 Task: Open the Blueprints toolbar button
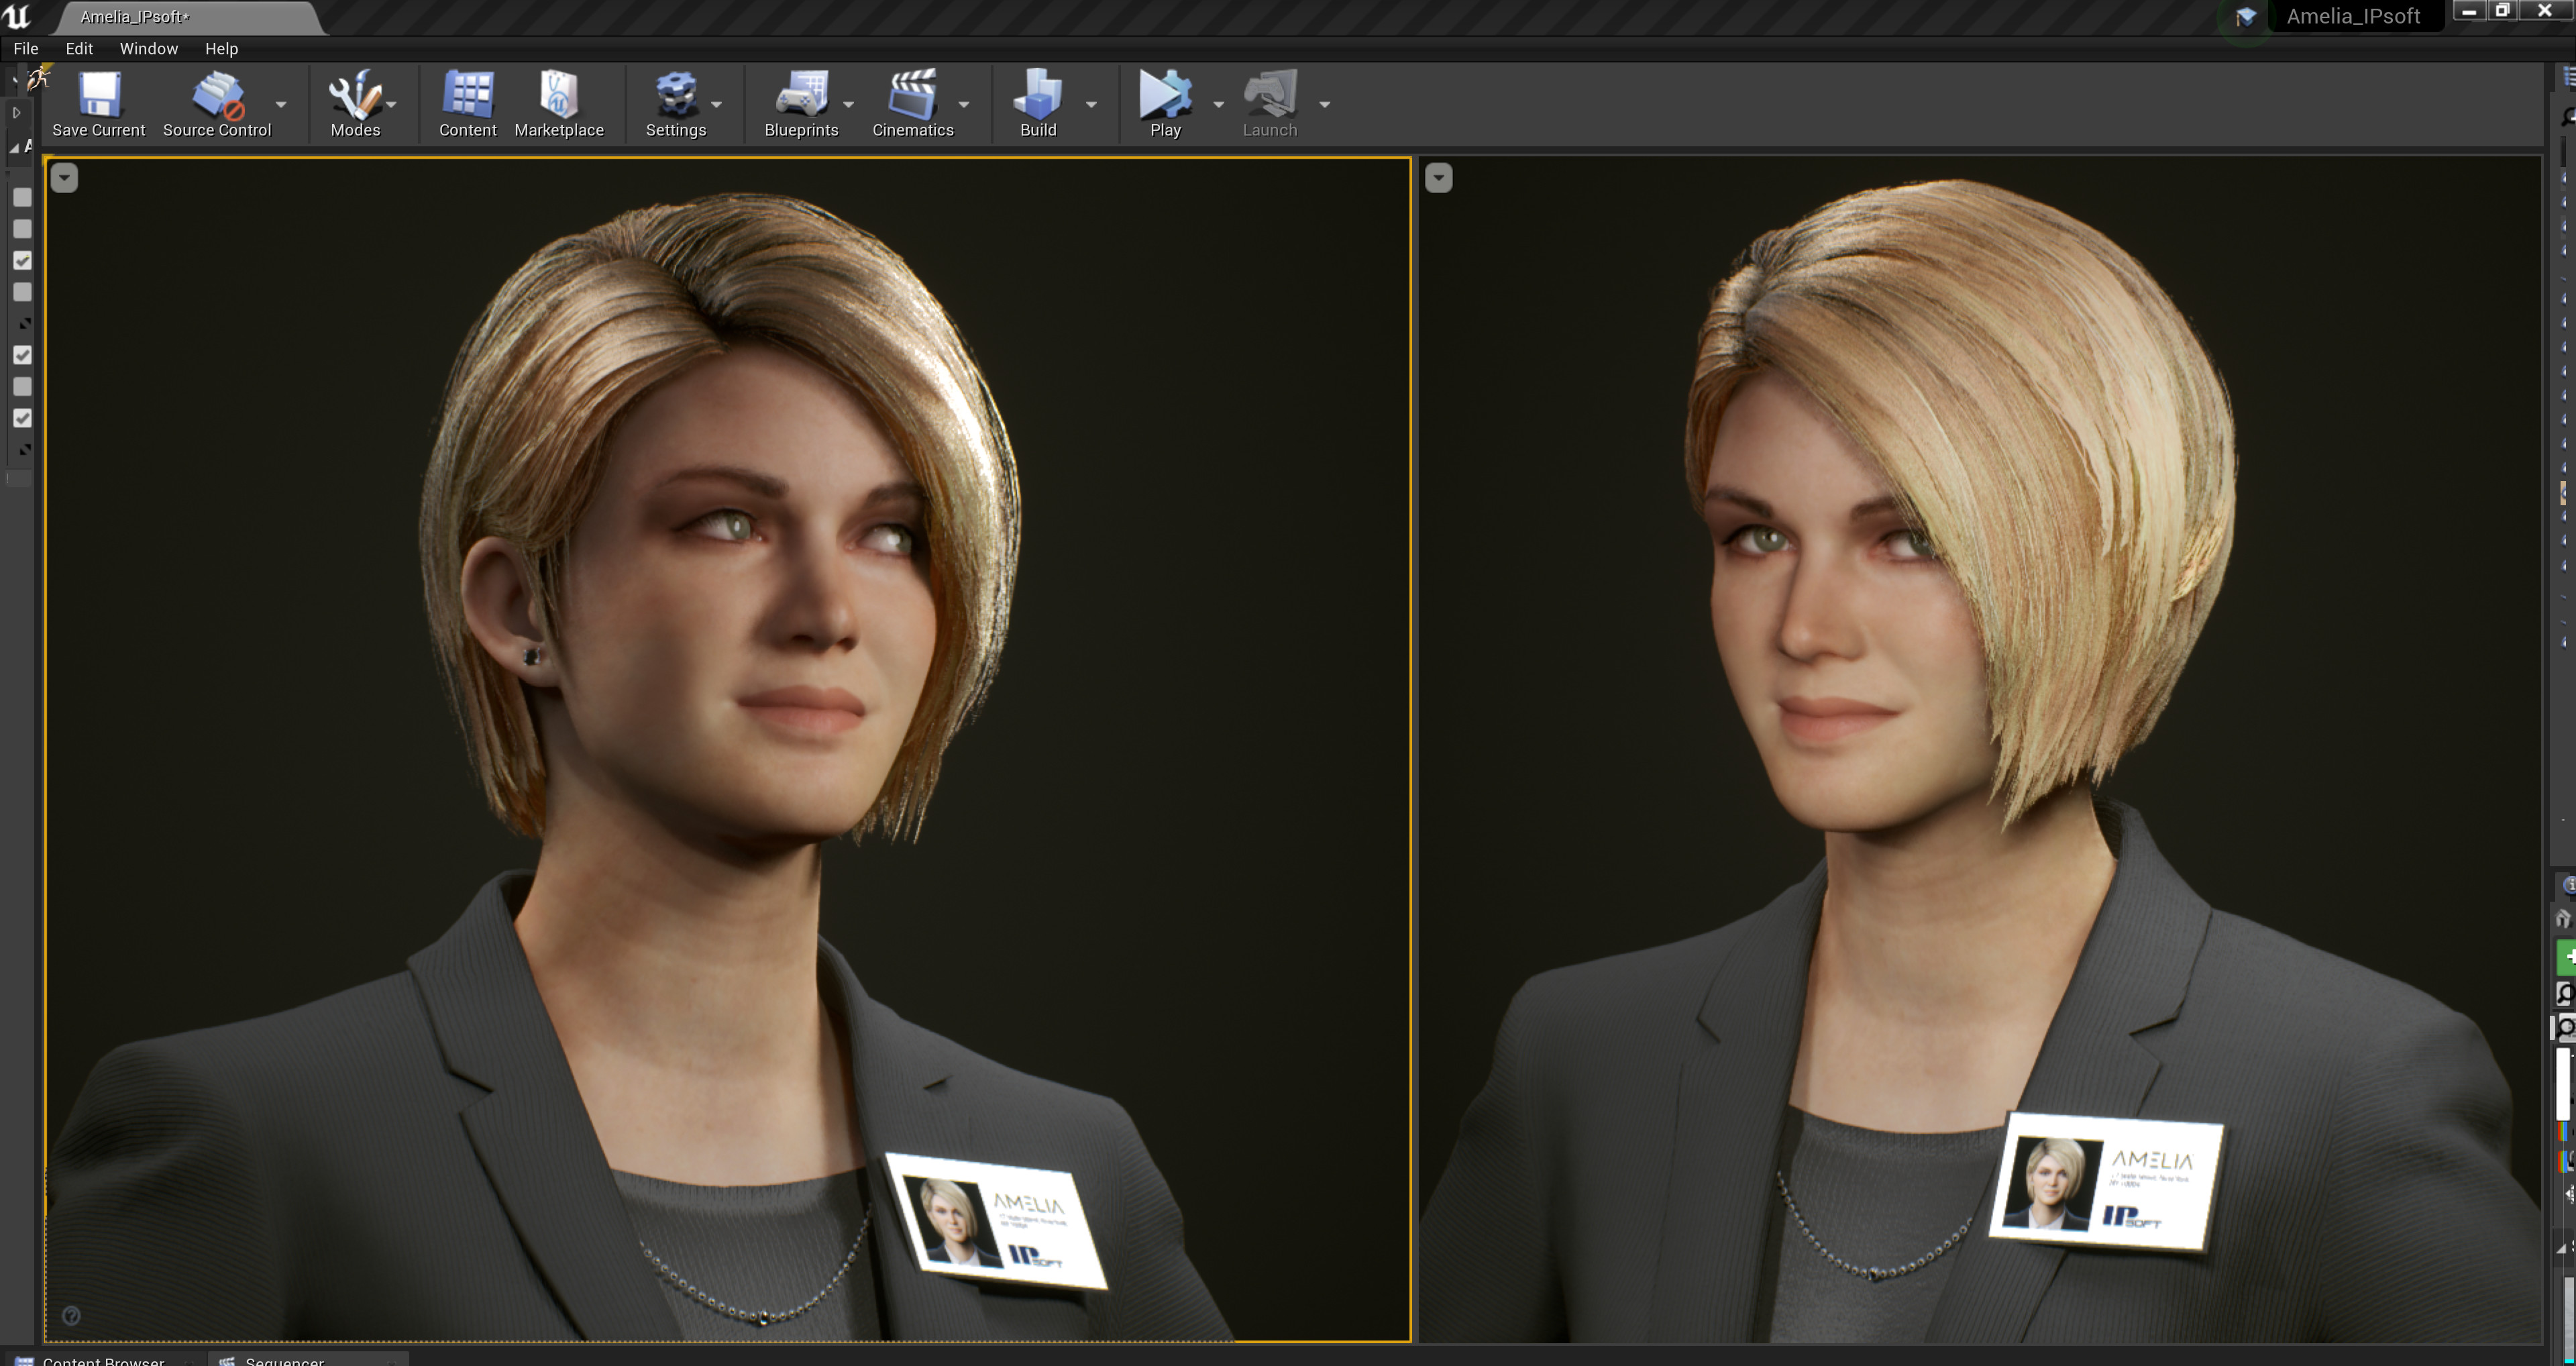tap(801, 104)
